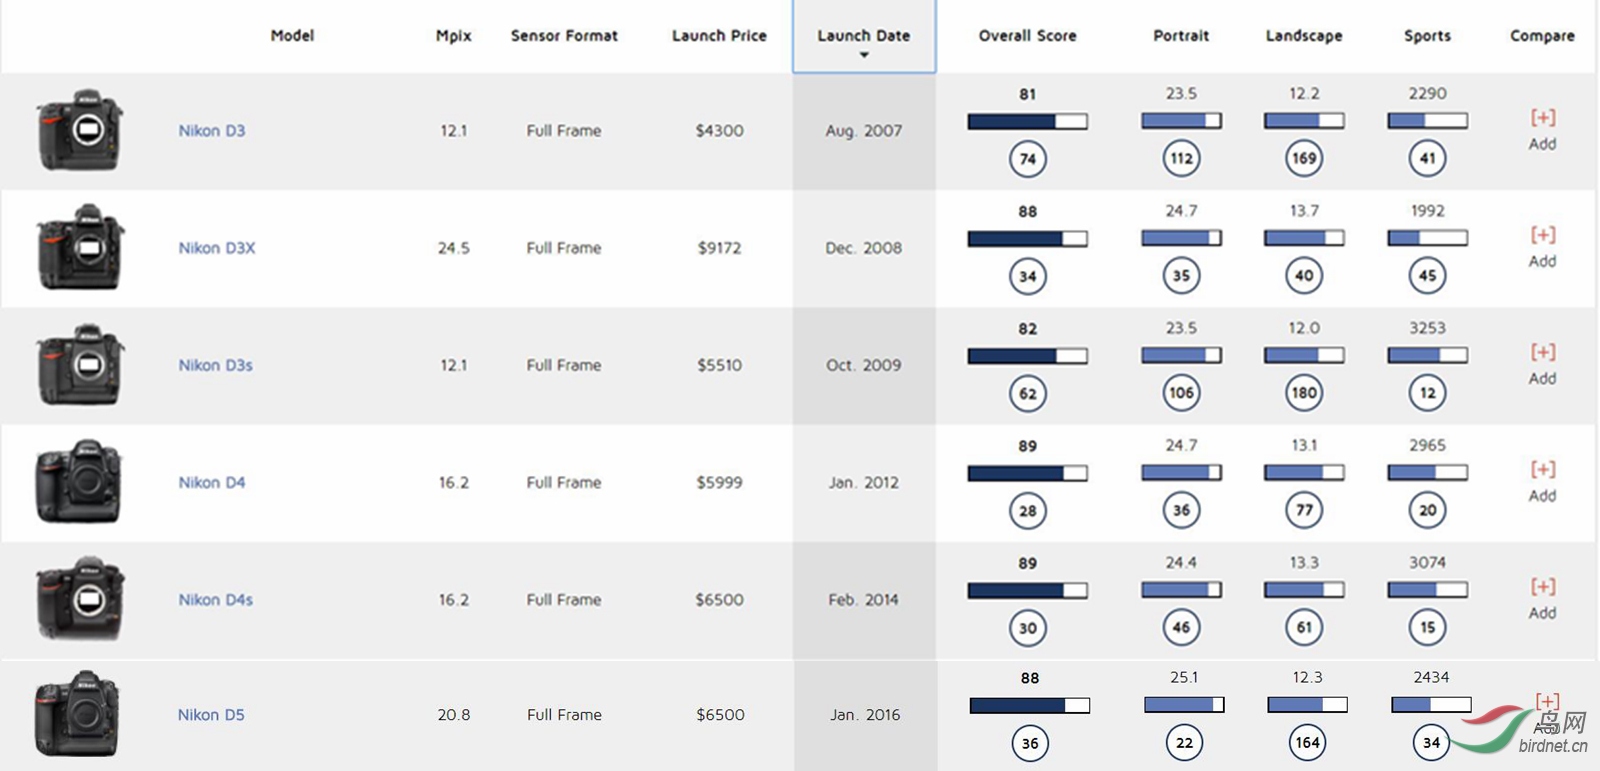Image resolution: width=1600 pixels, height=771 pixels.
Task: Click Nikon D4 portrait score bar
Action: click(1181, 472)
